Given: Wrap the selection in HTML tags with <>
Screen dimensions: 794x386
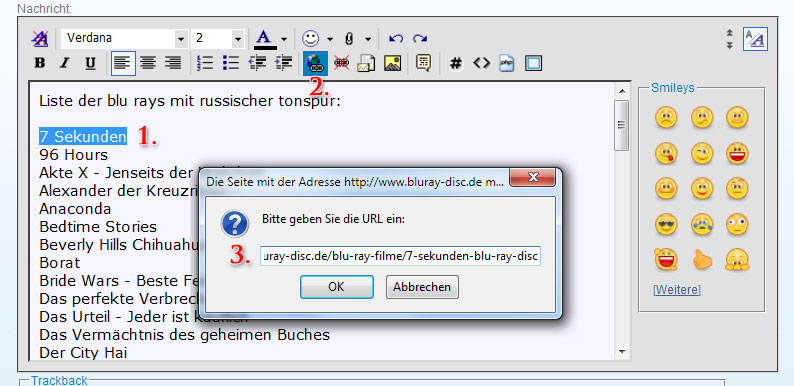Looking at the screenshot, I should click(482, 63).
